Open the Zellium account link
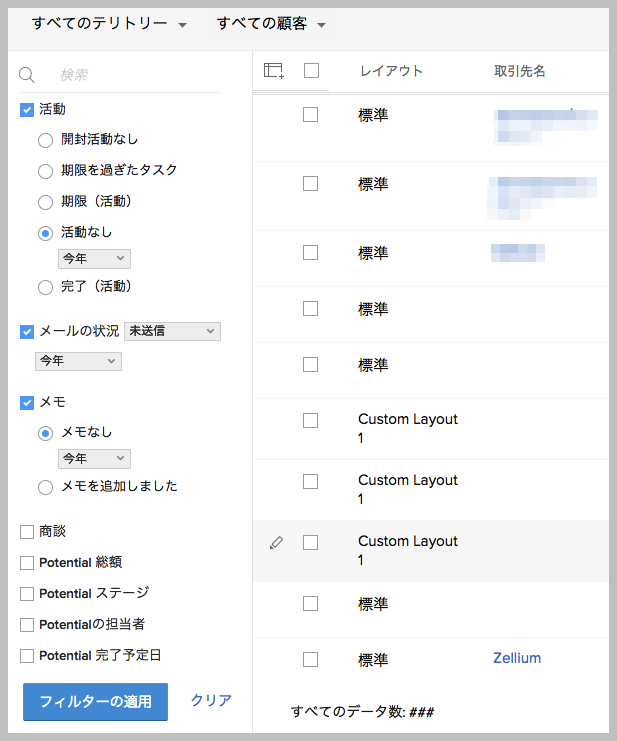Image resolution: width=617 pixels, height=741 pixels. point(517,658)
